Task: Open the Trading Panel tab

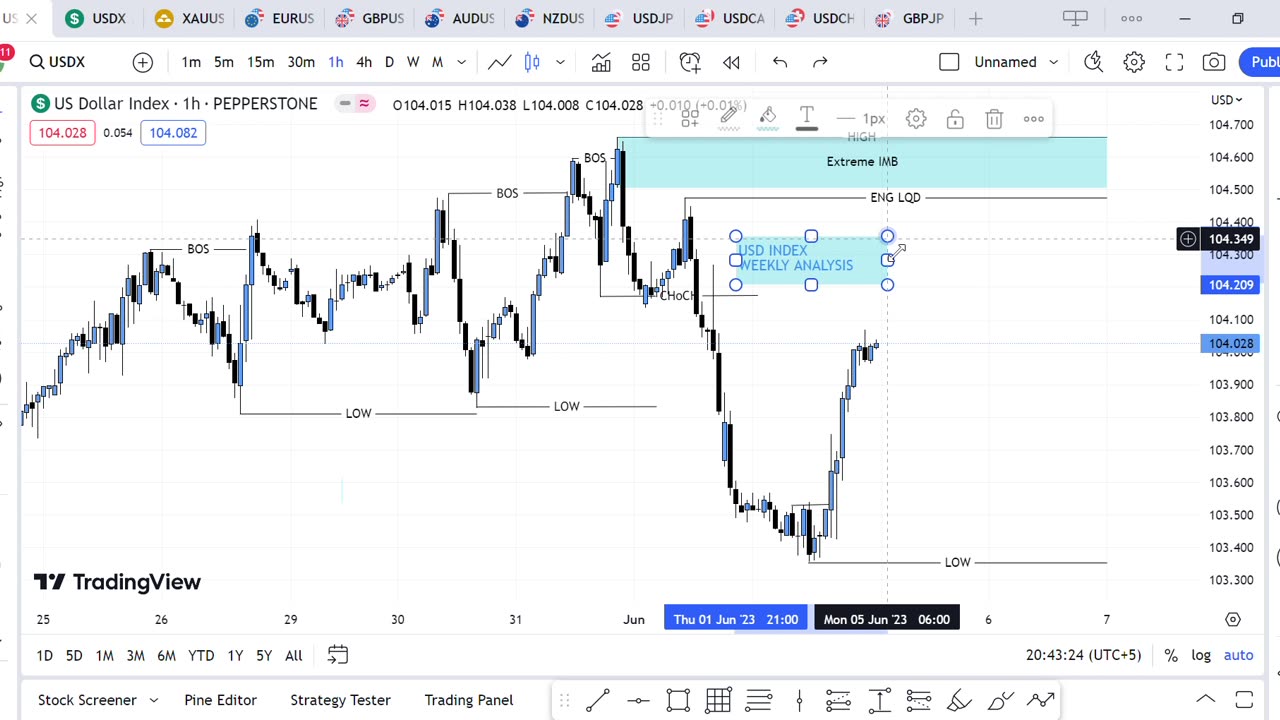Action: tap(468, 700)
